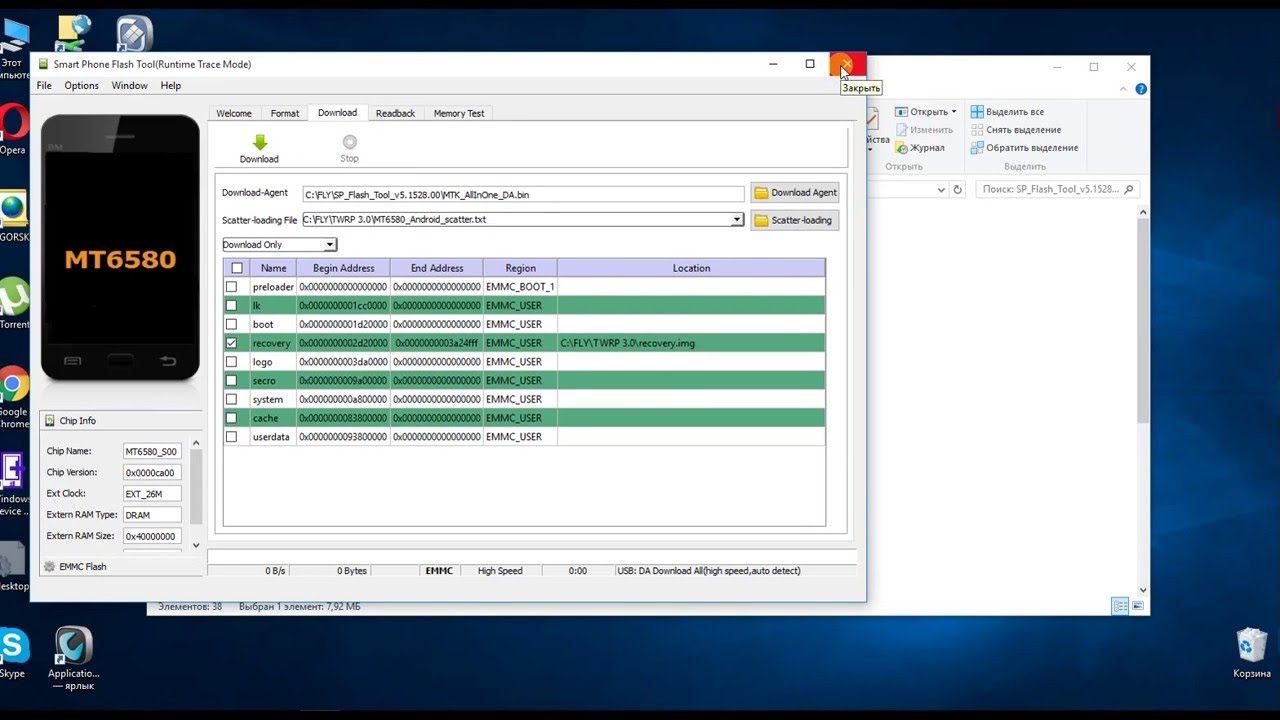Image resolution: width=1280 pixels, height=720 pixels.
Task: Click the 'Выделить все' select all icon in Explorer
Action: 978,112
